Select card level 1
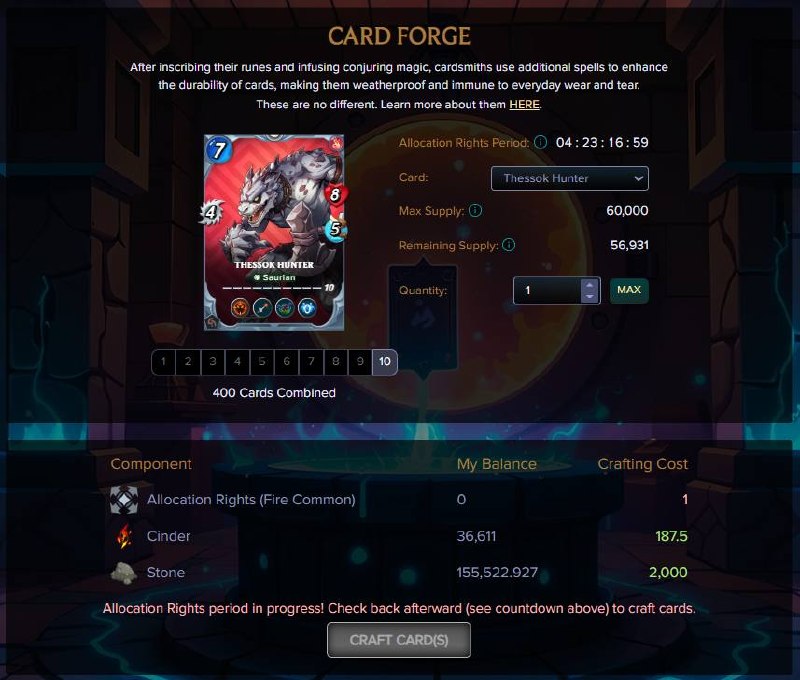Screen dimensions: 800x680 point(163,362)
